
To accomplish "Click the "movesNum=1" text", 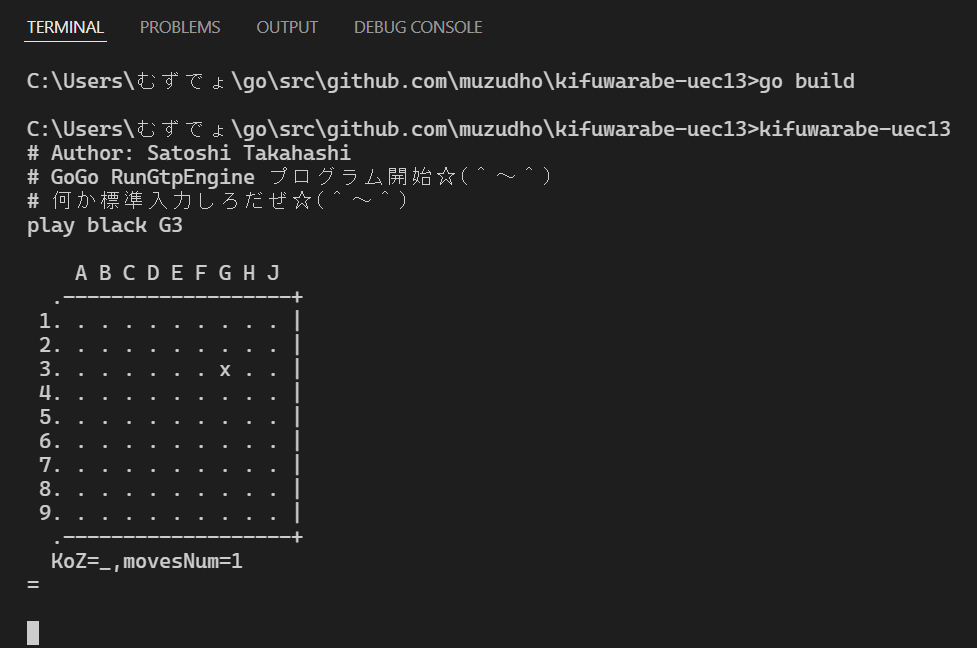I will point(183,561).
